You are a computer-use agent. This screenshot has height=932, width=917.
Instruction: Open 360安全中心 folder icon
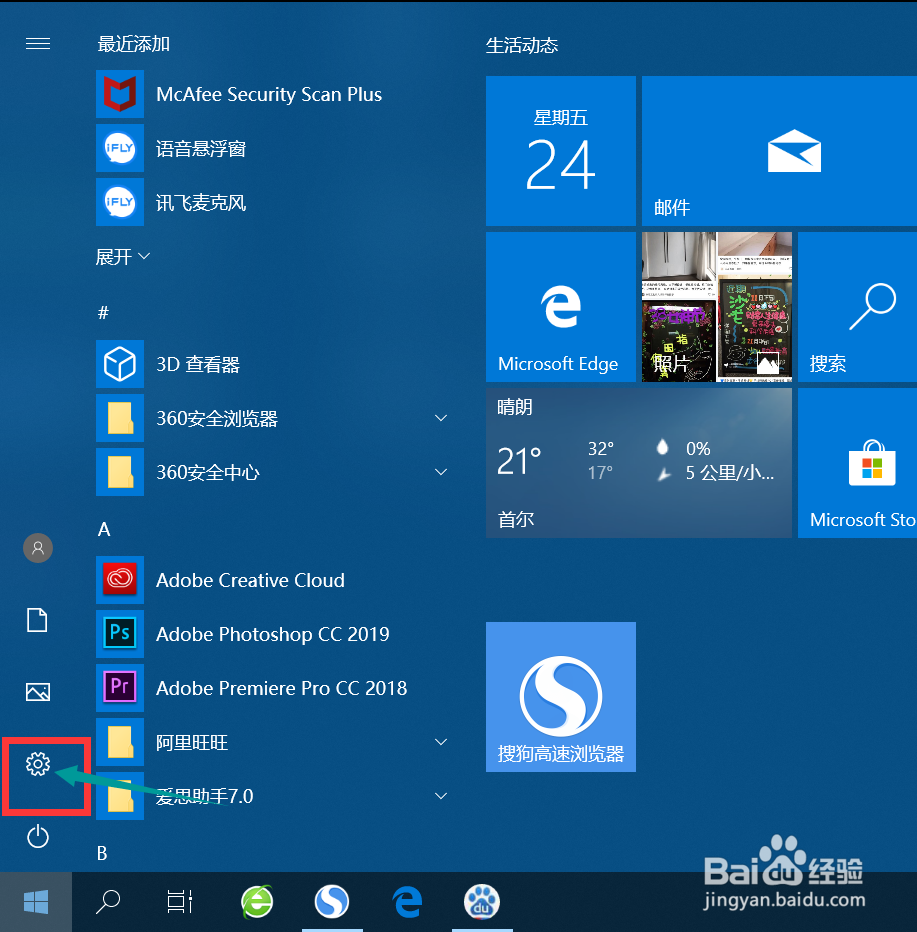(x=120, y=472)
